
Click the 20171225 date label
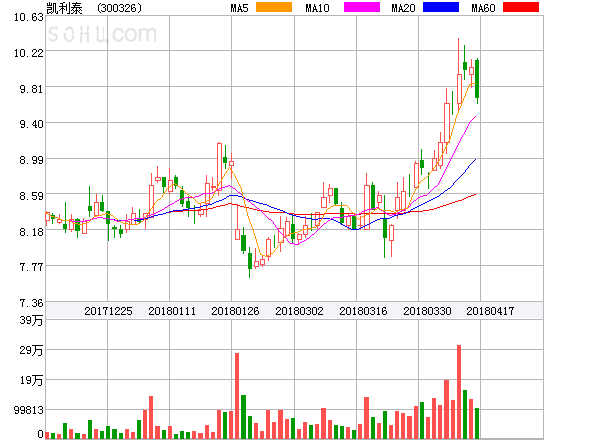108,311
